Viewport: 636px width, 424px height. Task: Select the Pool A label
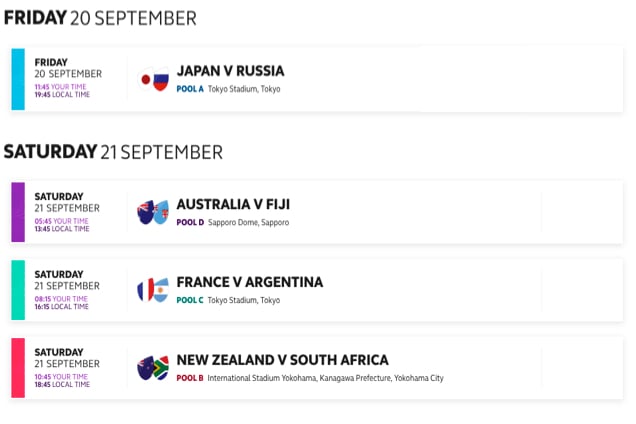(x=190, y=89)
